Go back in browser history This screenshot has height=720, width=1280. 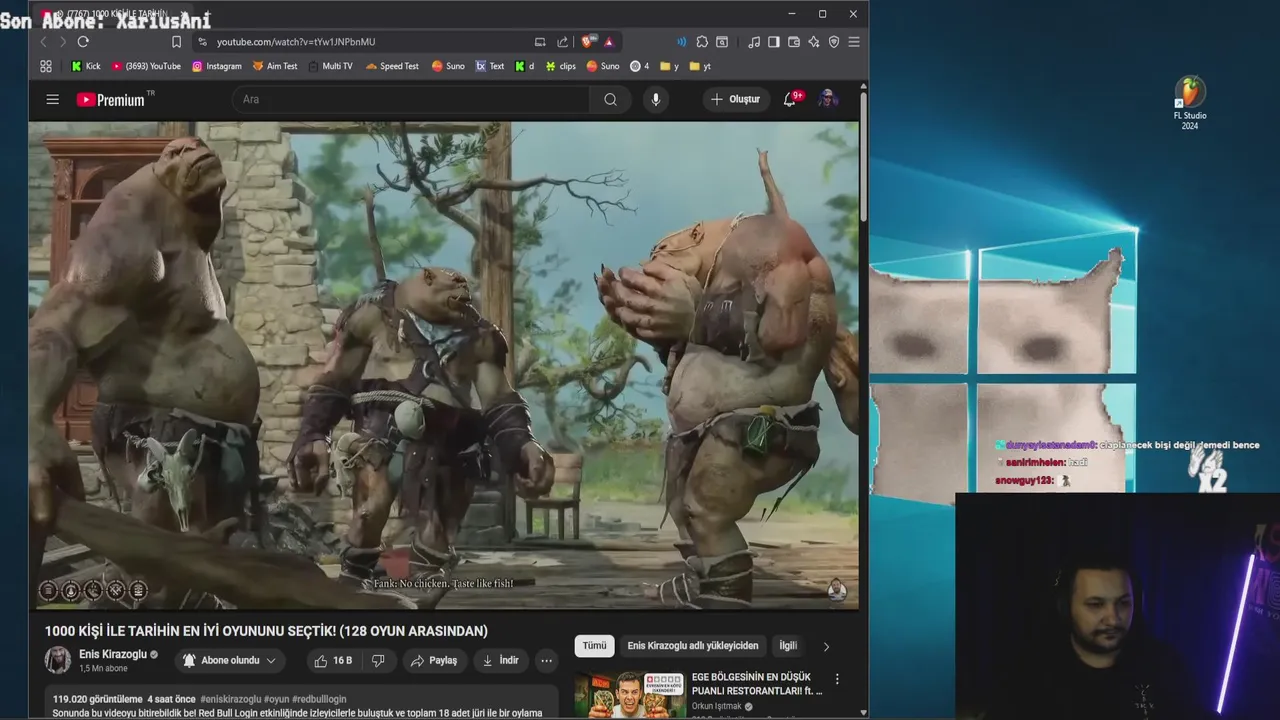(43, 42)
